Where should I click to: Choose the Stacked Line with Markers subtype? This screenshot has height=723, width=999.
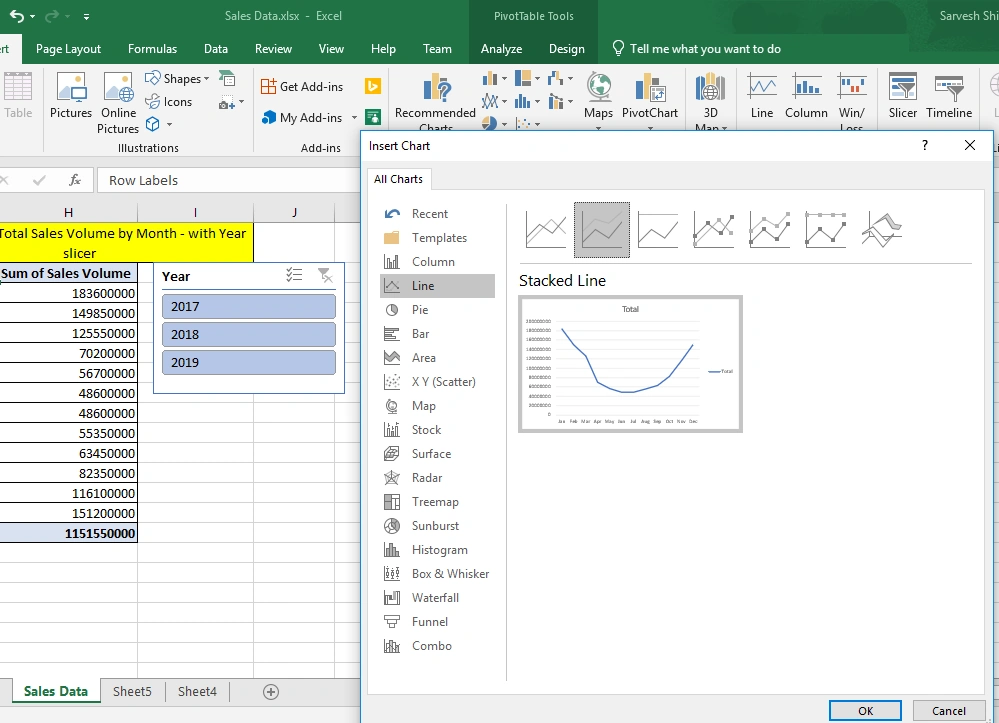[770, 230]
